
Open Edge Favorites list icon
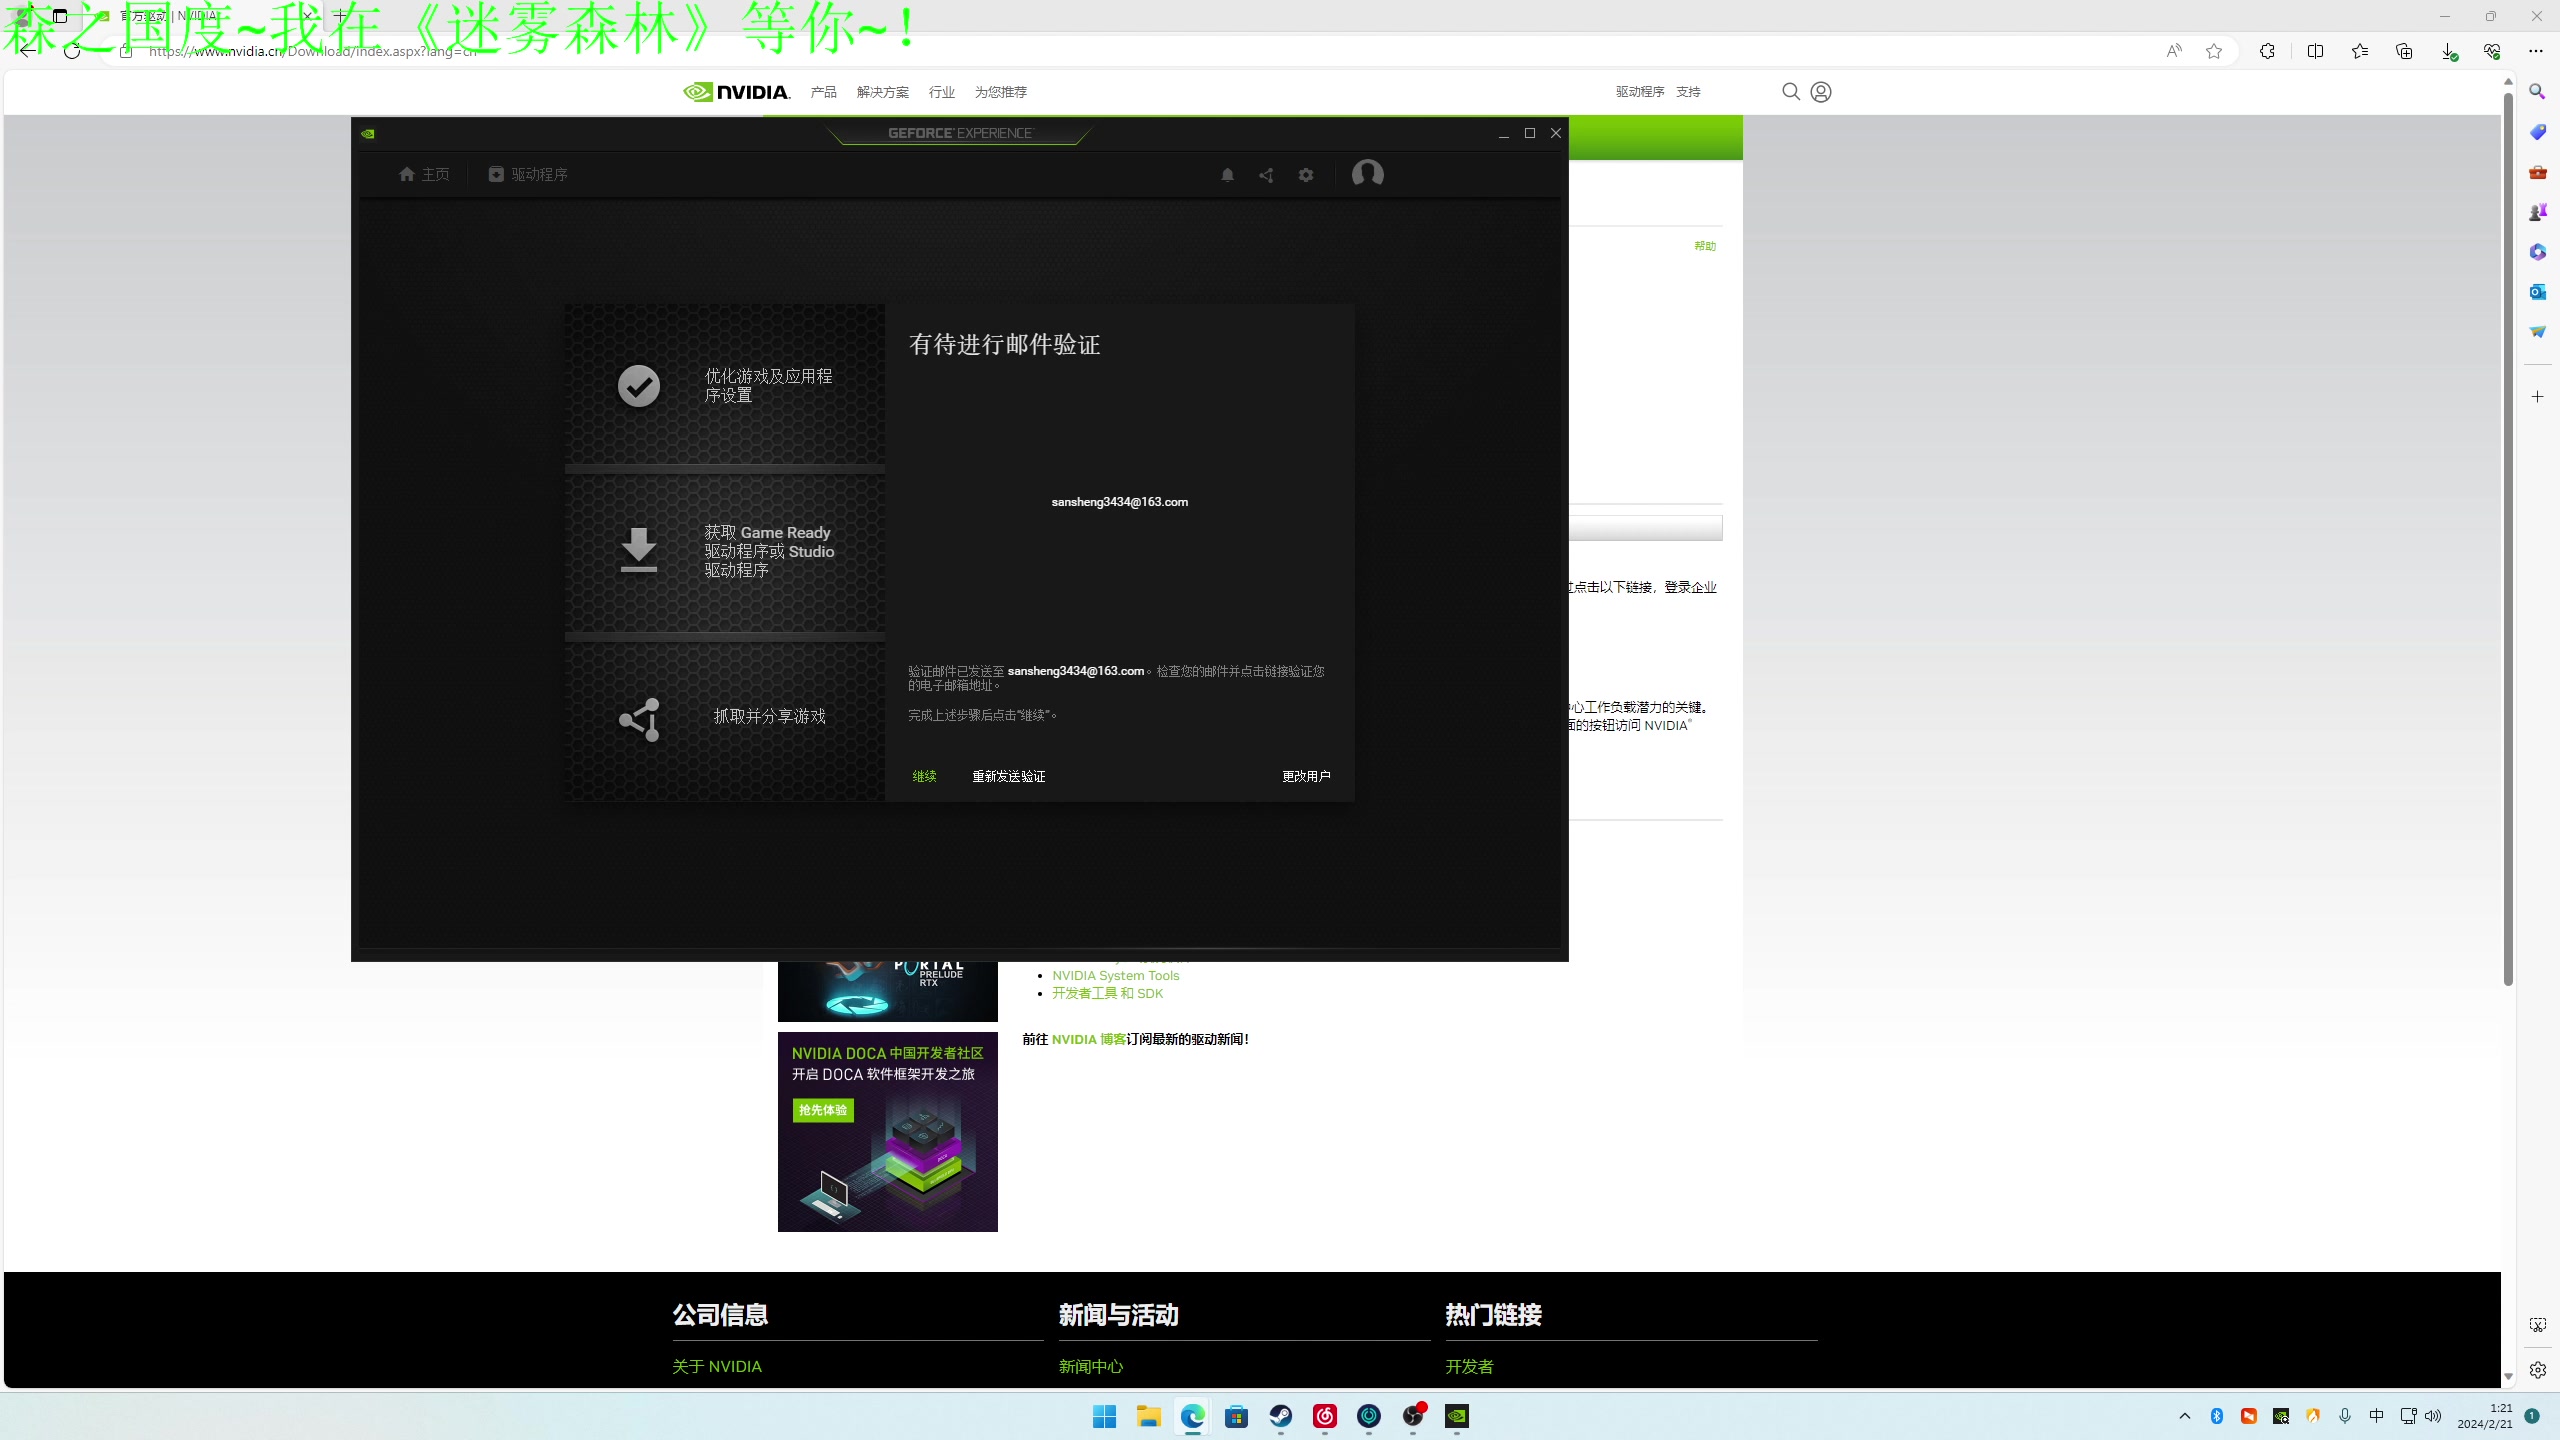2360,51
